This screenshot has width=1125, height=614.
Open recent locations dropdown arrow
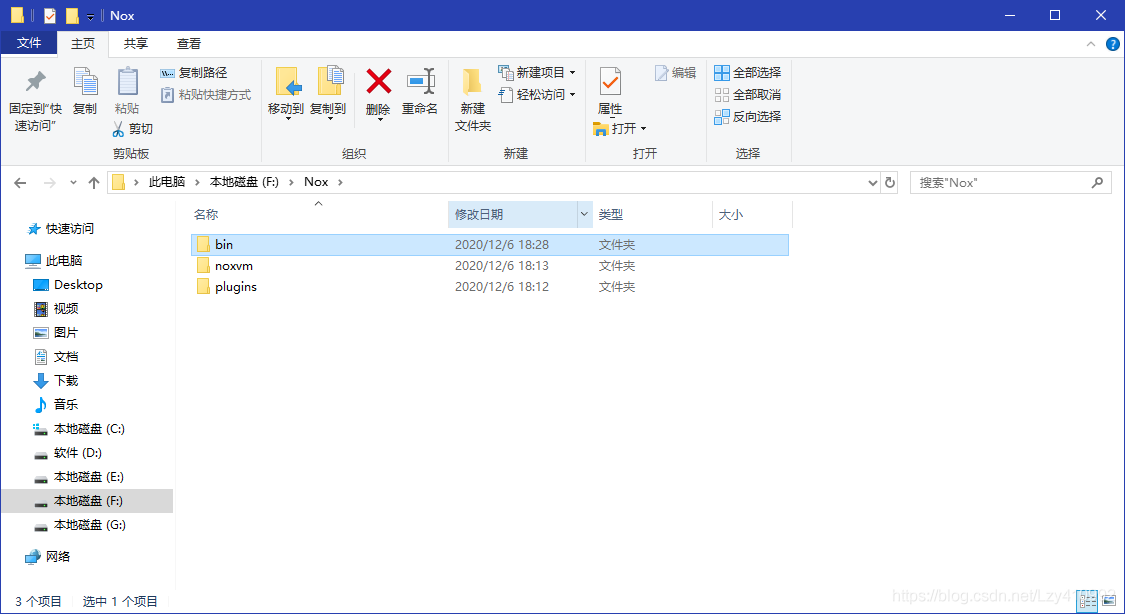[x=73, y=183]
